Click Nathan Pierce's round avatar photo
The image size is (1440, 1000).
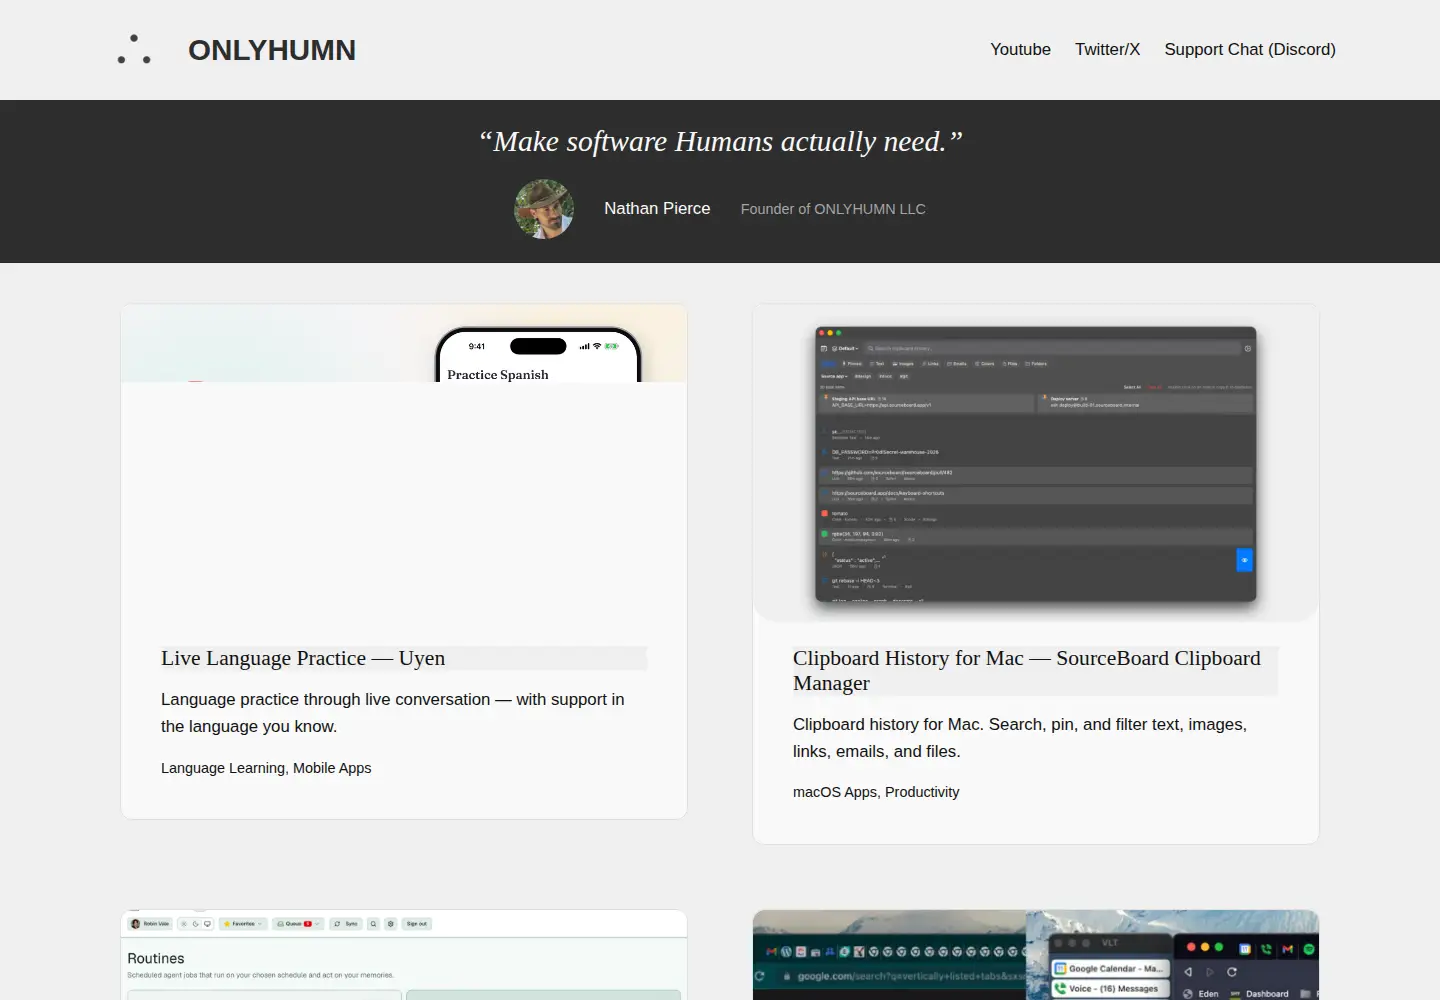click(544, 209)
